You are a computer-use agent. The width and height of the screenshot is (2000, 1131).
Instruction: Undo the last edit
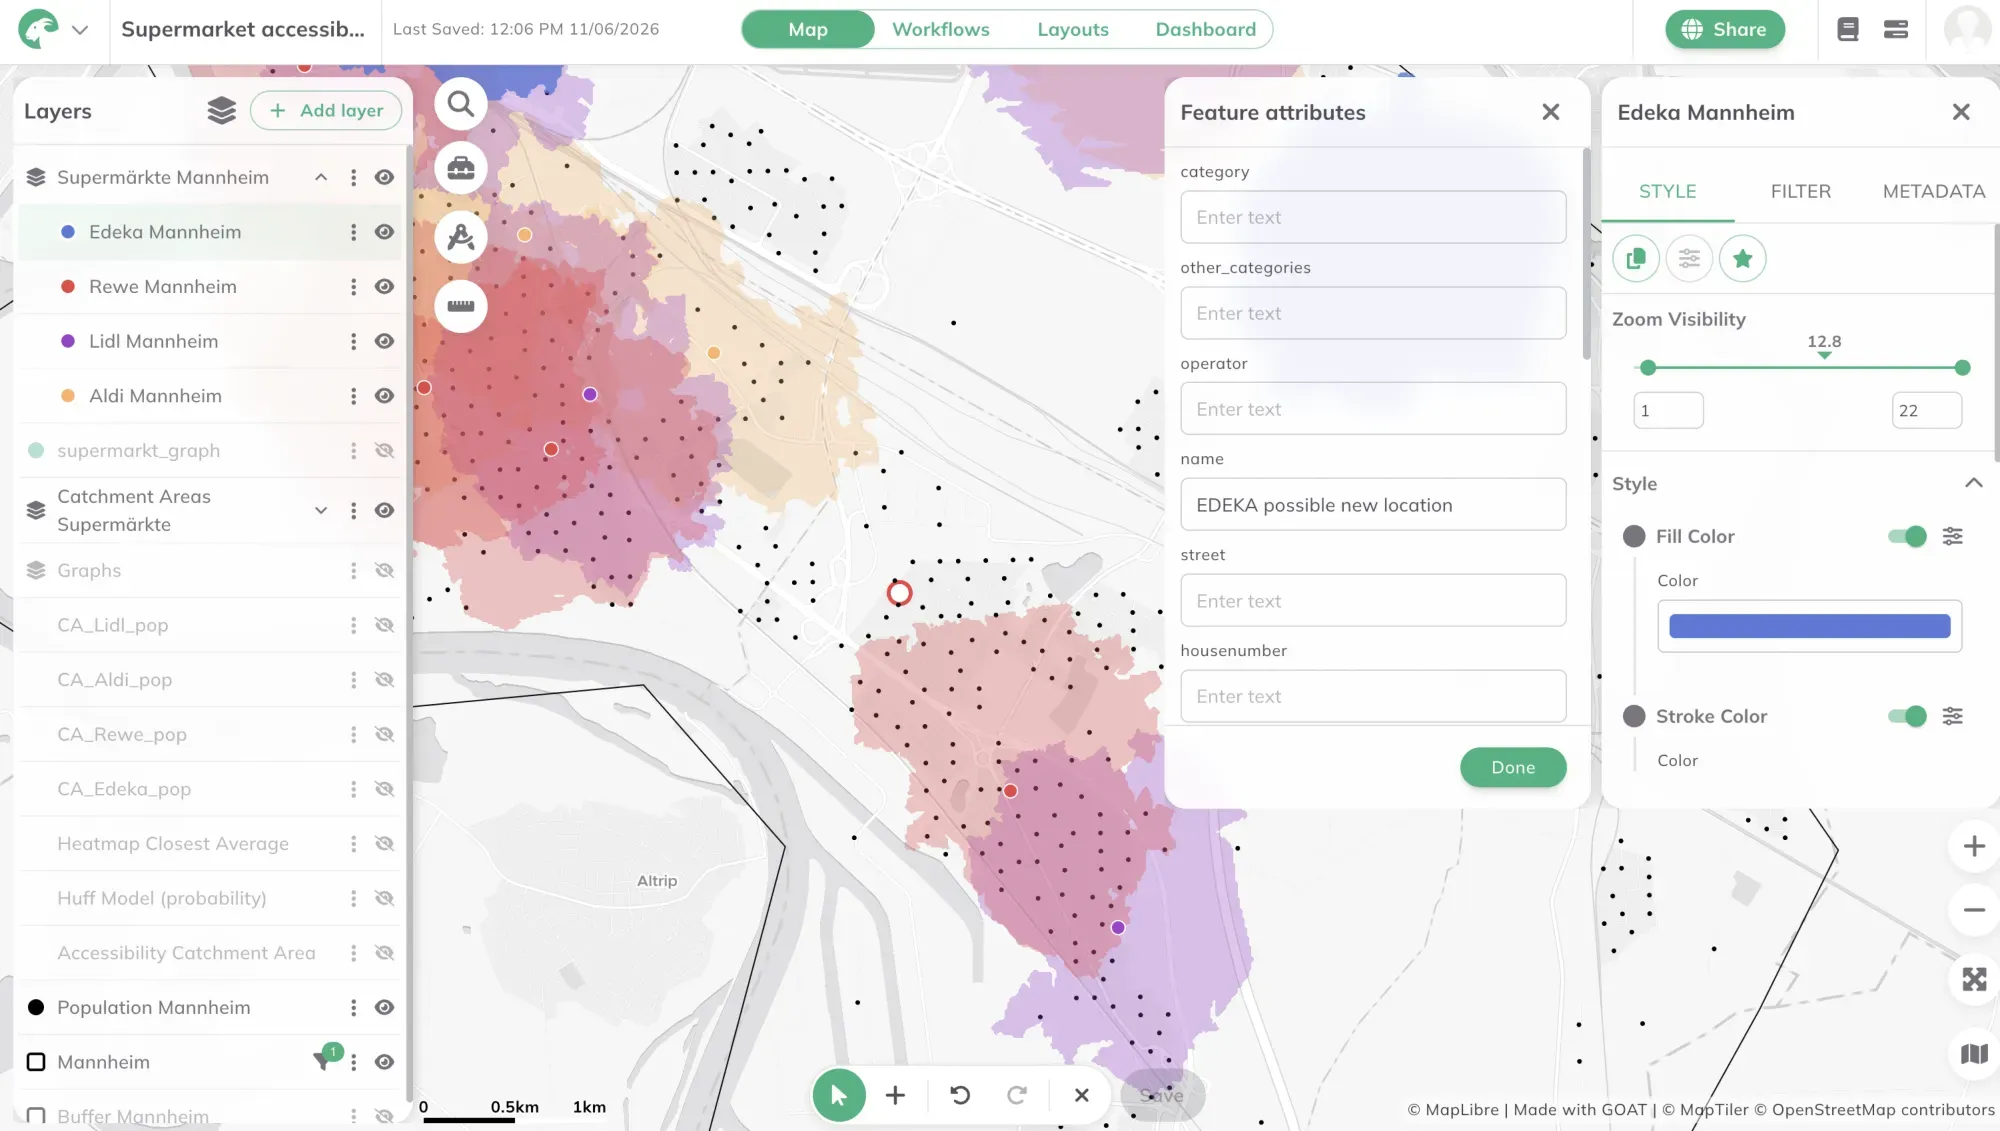tap(960, 1096)
